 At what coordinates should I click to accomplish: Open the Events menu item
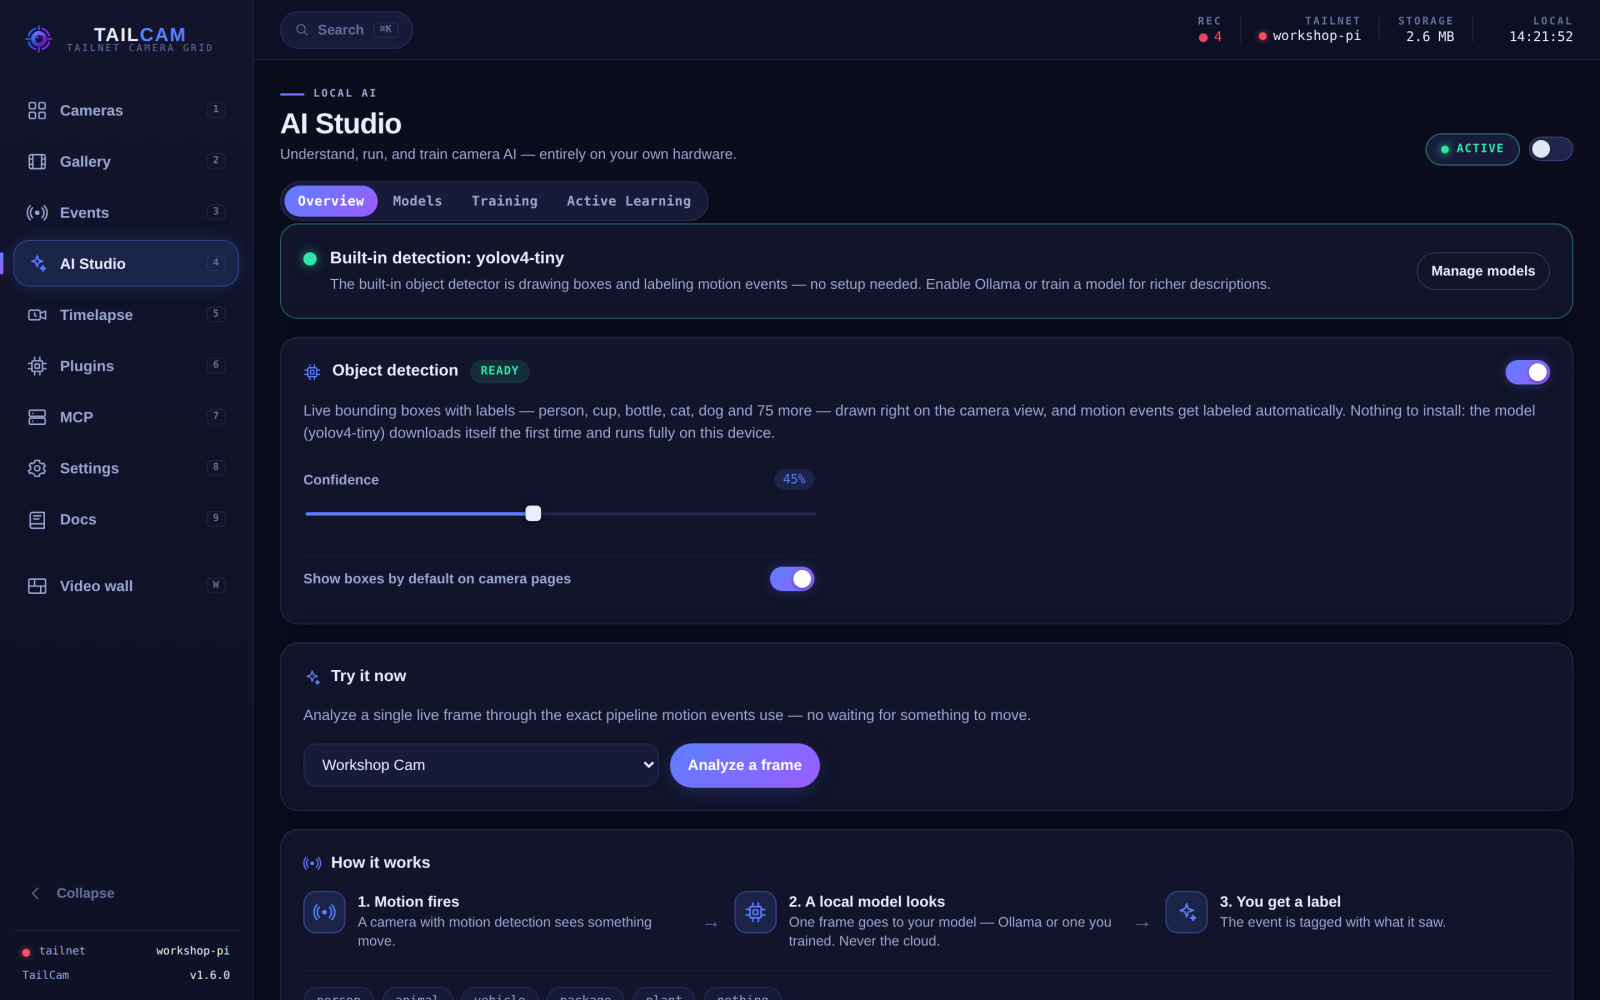point(126,212)
